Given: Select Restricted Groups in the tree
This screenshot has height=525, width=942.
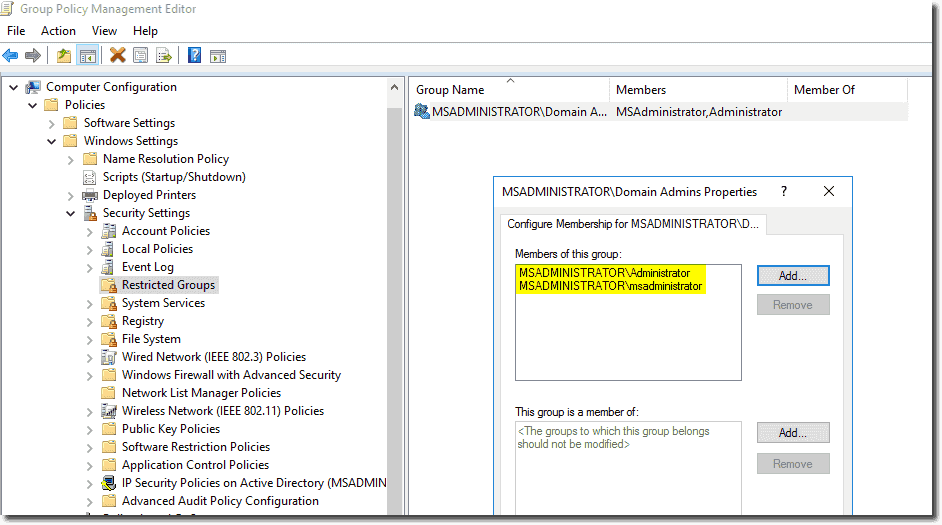Looking at the screenshot, I should 168,285.
